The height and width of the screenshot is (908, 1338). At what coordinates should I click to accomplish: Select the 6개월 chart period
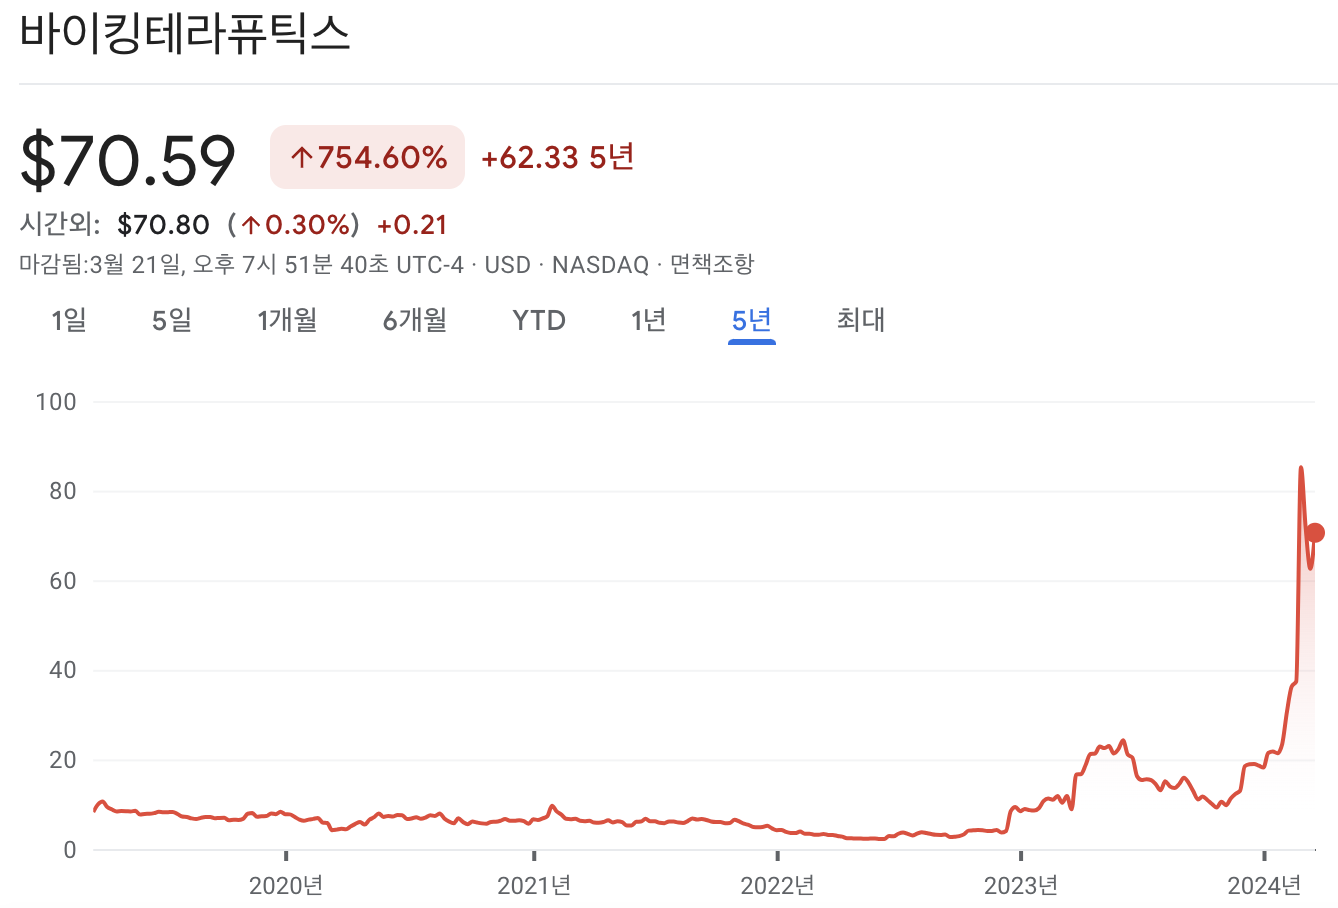(413, 320)
